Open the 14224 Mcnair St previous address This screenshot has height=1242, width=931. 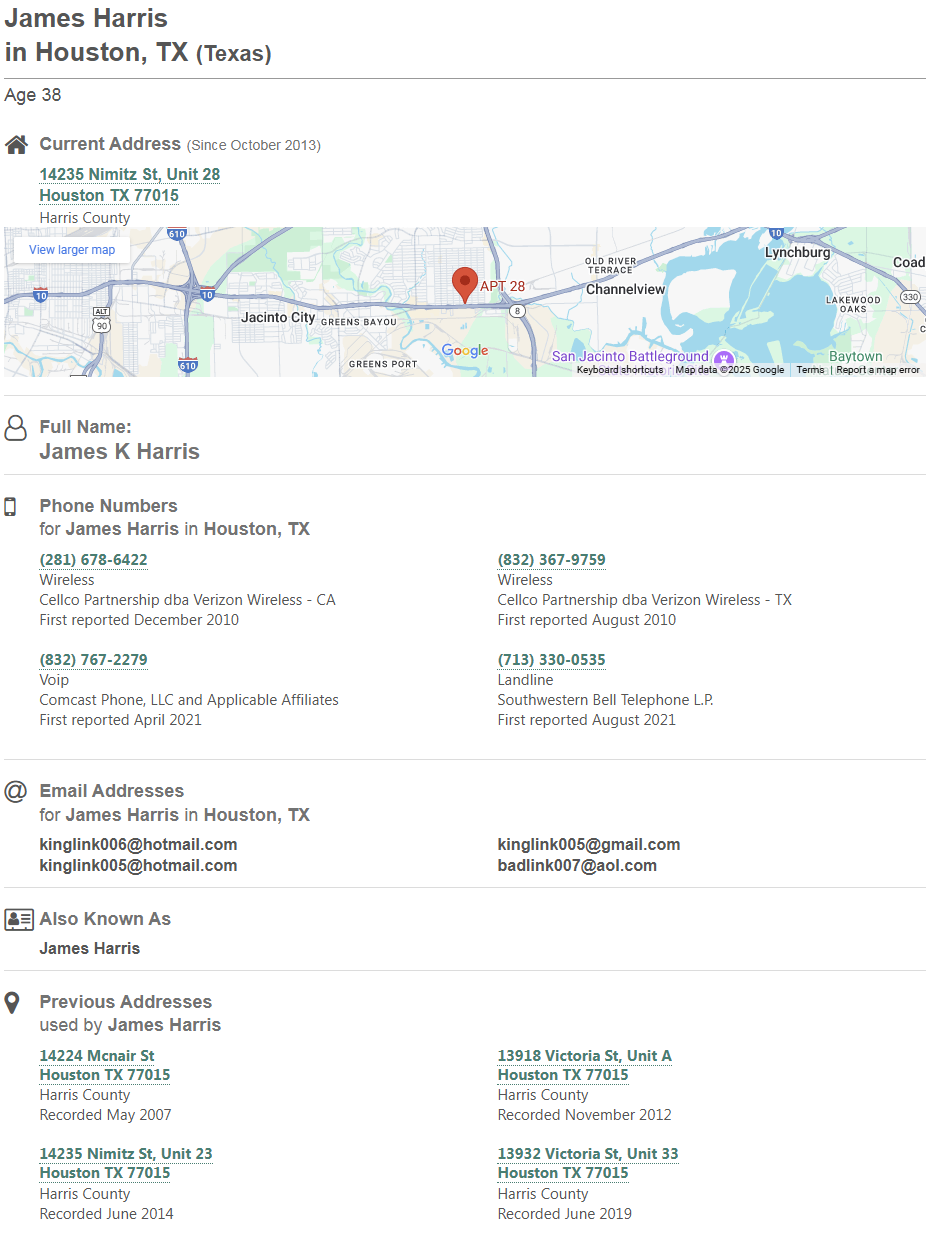[x=97, y=1056]
